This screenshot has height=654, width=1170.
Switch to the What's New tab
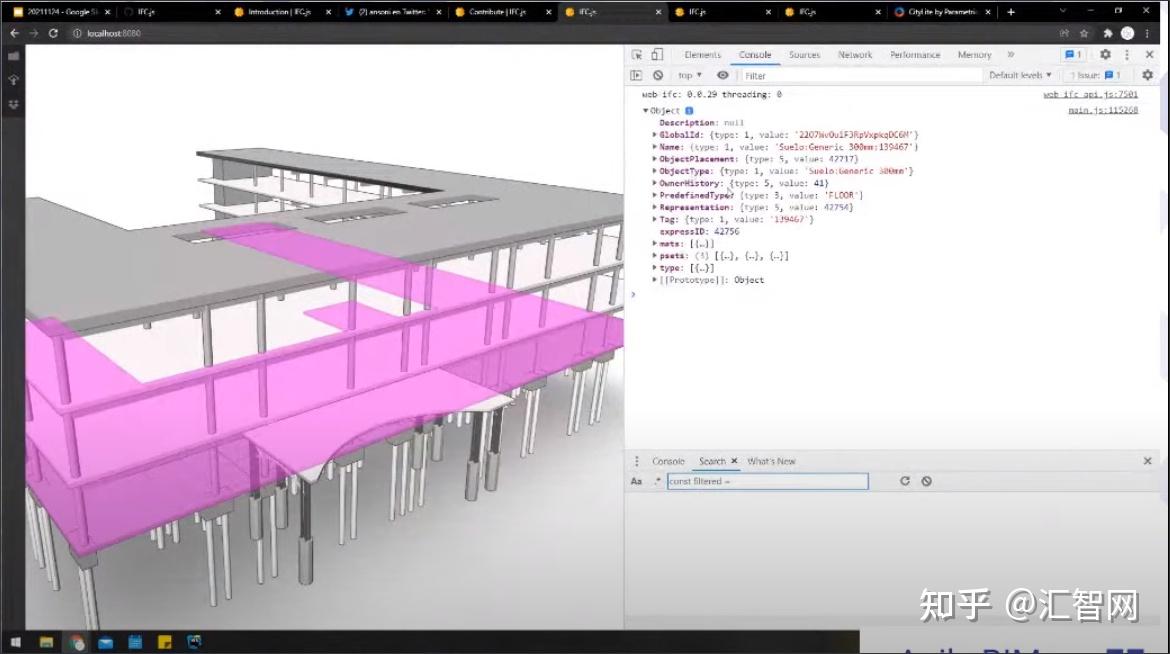tap(771, 461)
